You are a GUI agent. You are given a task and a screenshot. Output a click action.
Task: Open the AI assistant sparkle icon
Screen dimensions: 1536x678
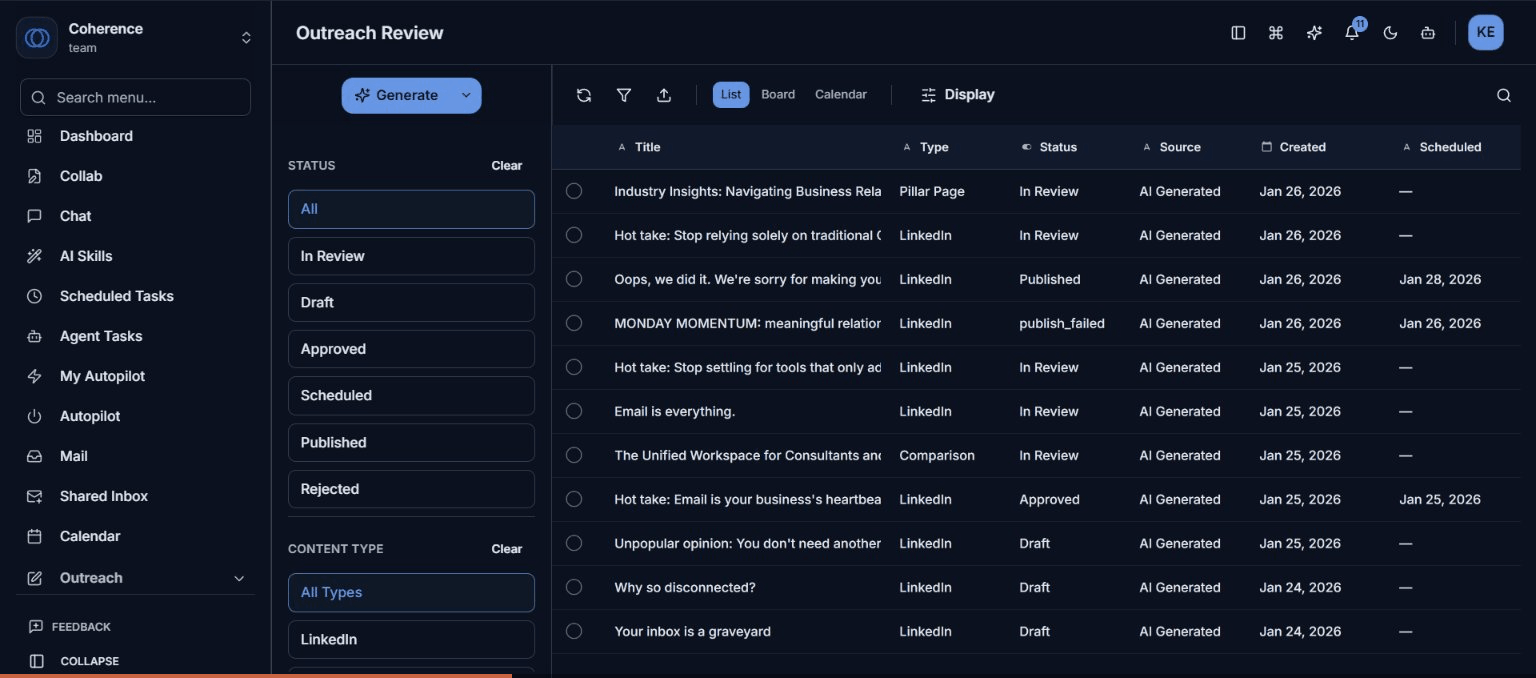(1314, 32)
